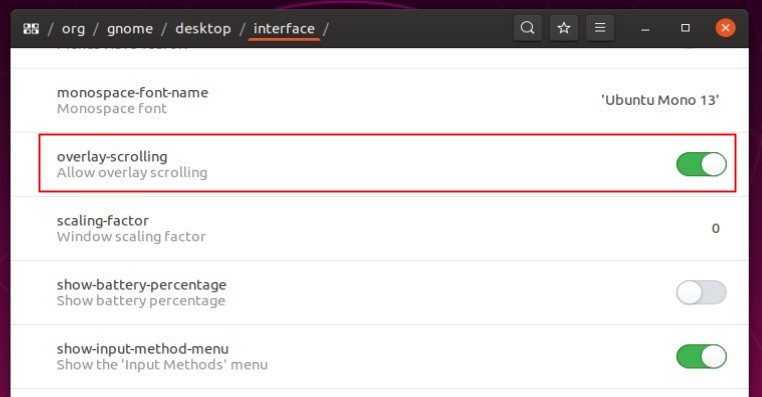Open the search icon in header bar

click(527, 28)
